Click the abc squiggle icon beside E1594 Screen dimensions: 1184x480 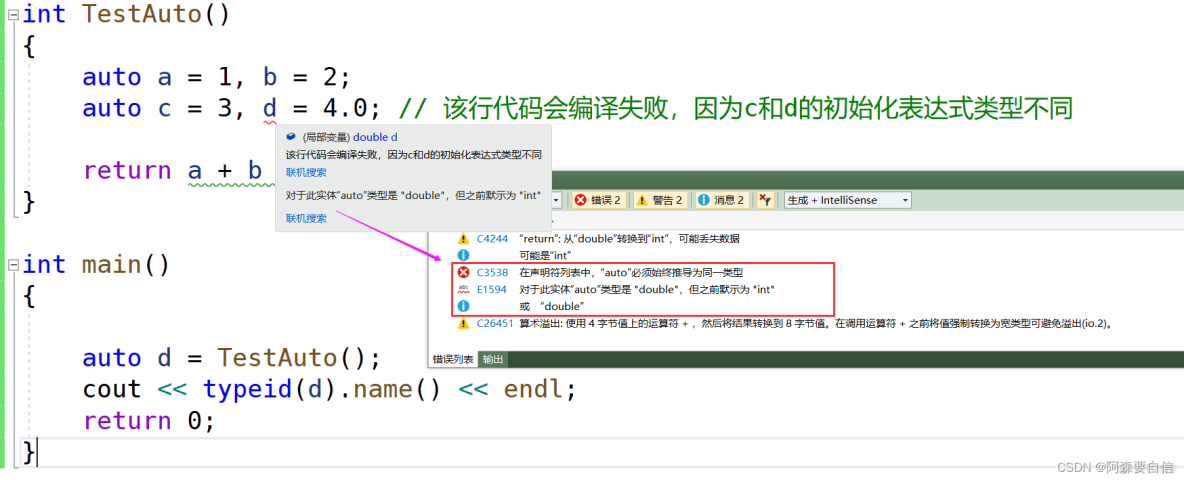(464, 289)
